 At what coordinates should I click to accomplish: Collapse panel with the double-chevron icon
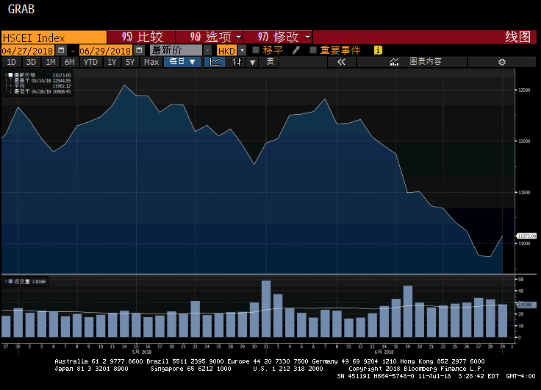coord(341,62)
